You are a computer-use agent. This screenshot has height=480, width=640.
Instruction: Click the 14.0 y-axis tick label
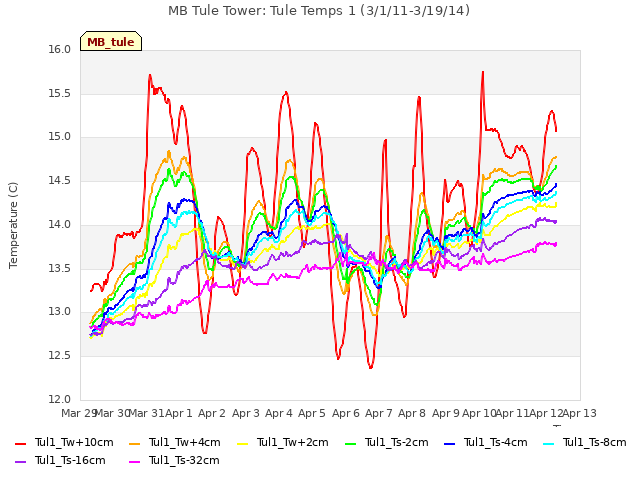point(60,224)
